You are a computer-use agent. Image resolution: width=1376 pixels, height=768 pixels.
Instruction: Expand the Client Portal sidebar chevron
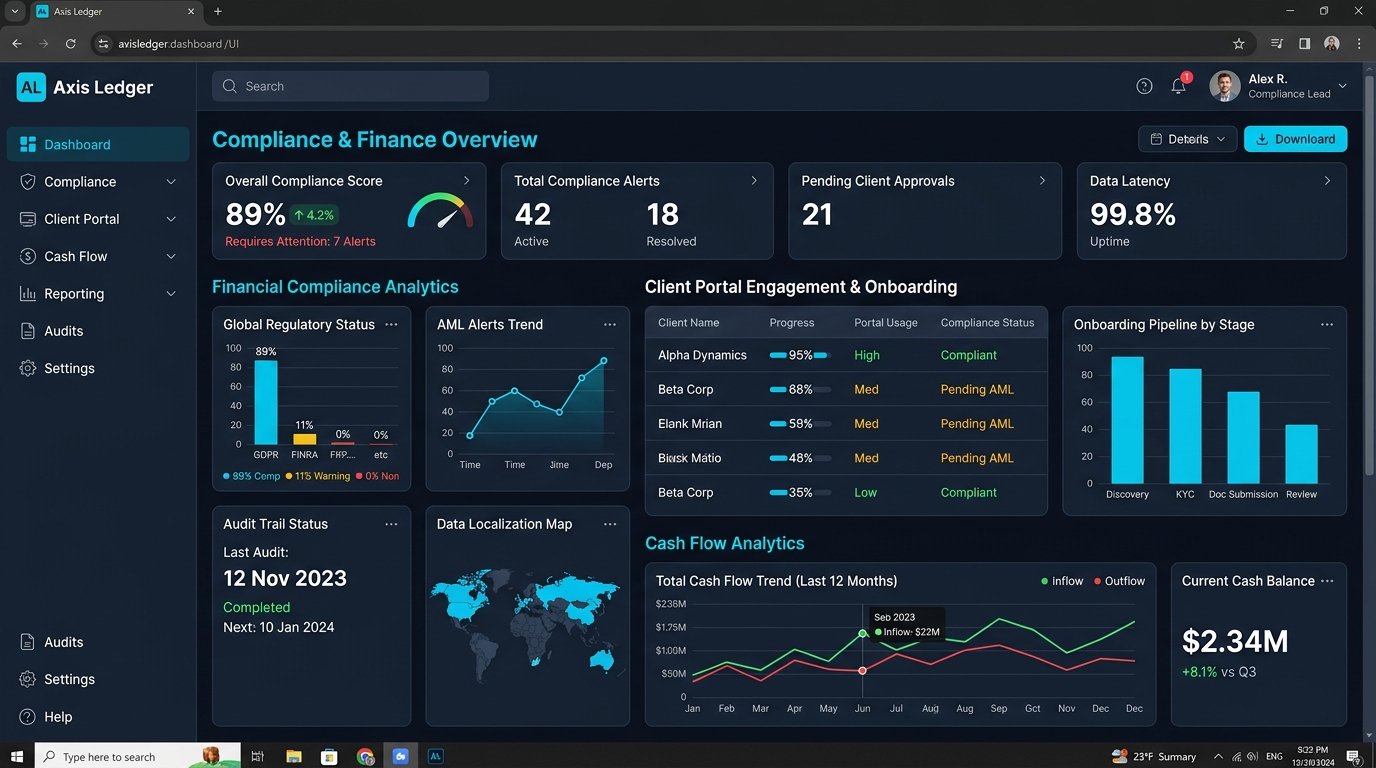pyautogui.click(x=171, y=219)
